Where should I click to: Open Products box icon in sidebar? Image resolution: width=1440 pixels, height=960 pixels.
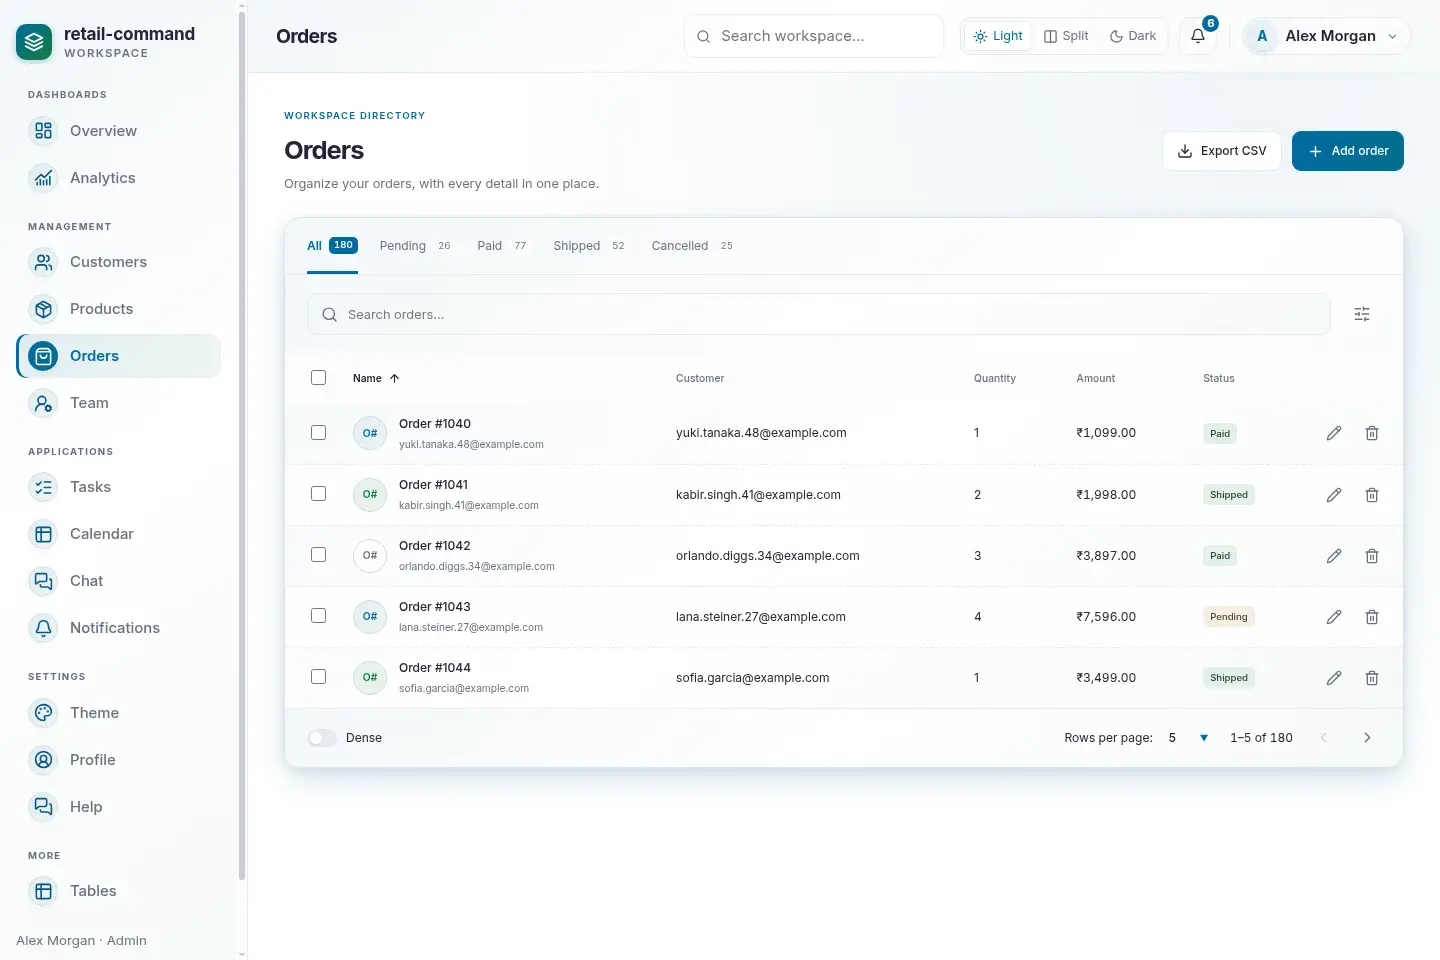tap(43, 309)
